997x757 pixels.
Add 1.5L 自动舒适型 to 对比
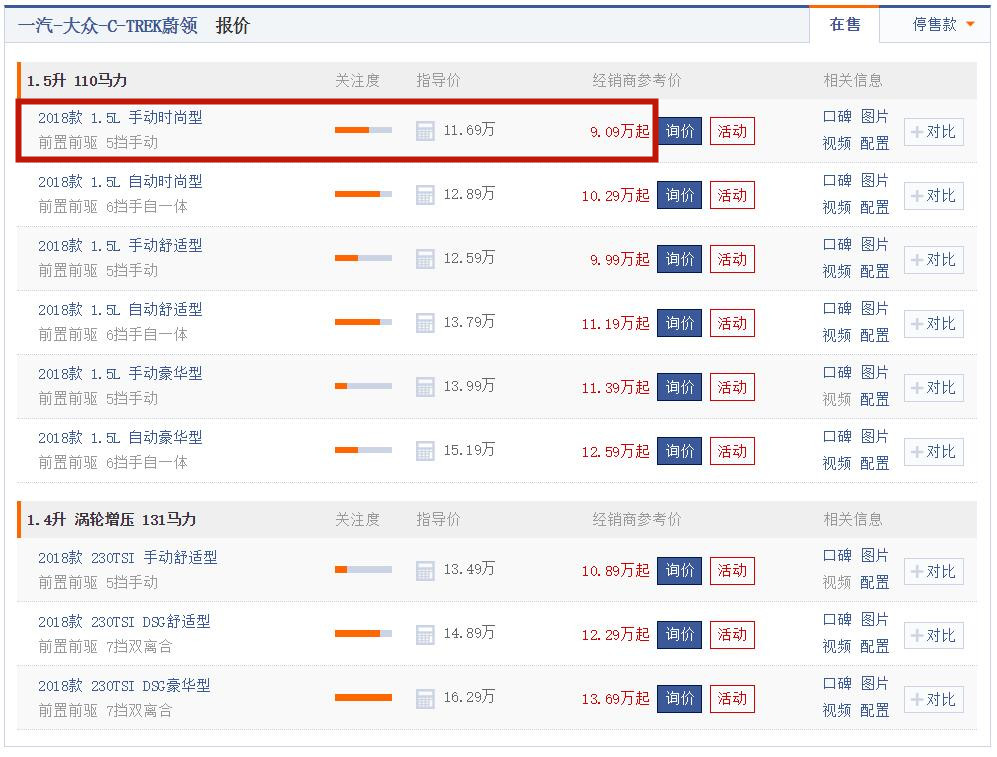[x=933, y=324]
